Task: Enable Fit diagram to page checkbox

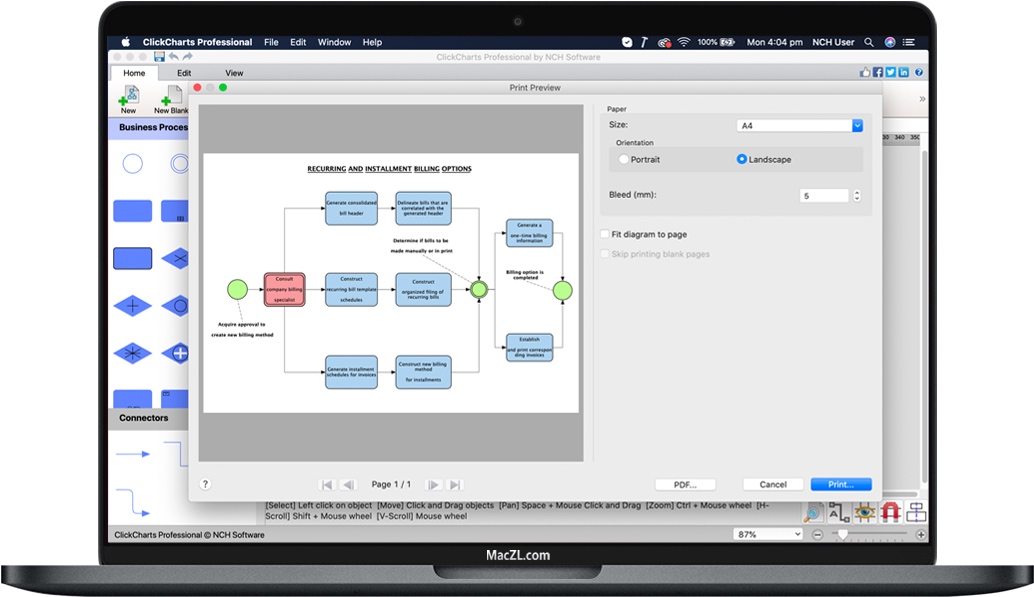Action: click(604, 234)
